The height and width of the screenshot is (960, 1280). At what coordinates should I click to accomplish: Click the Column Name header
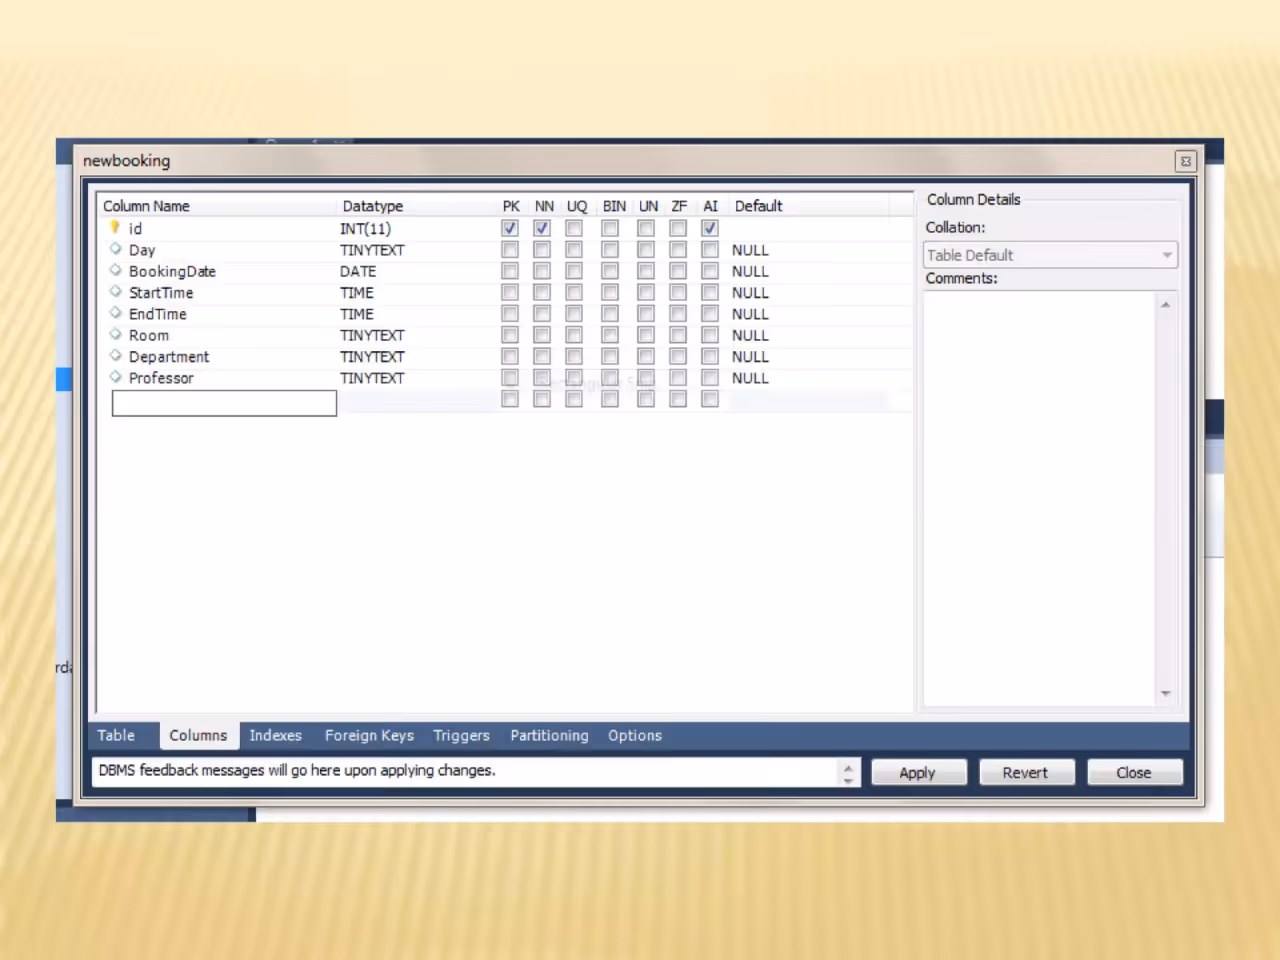point(147,206)
